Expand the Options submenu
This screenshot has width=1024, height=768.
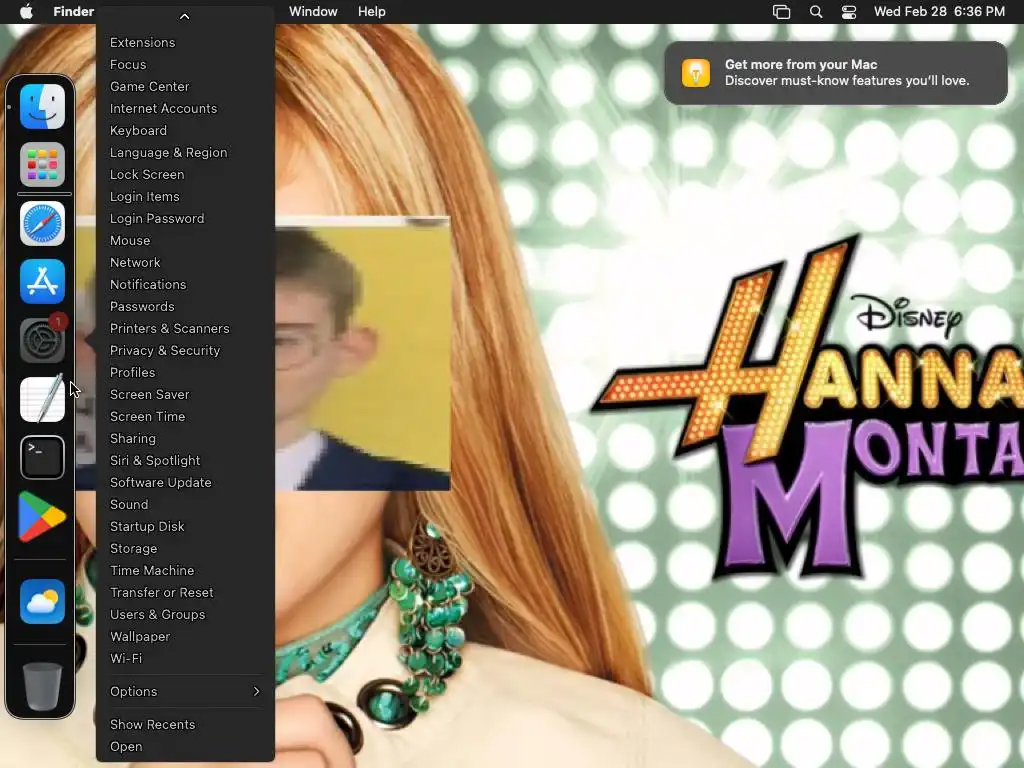click(x=185, y=692)
